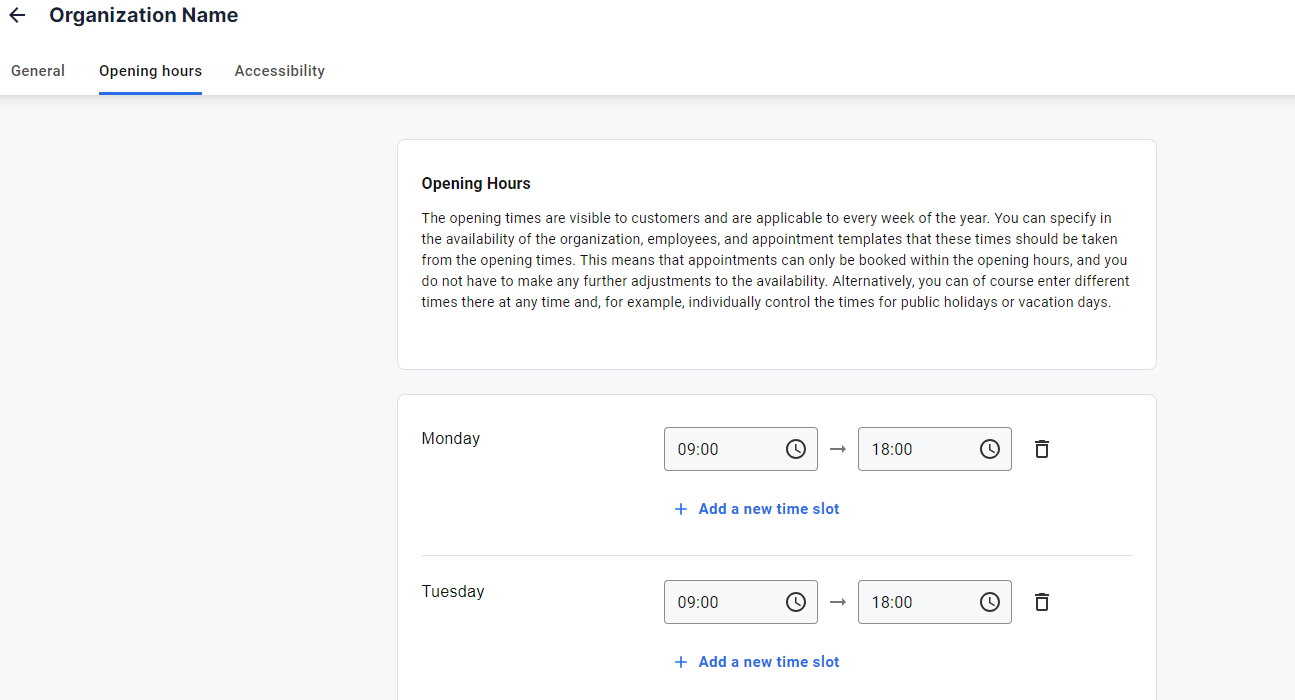Delete Tuesday time slot with trash icon
Screen dimensions: 1295x700
coord(1042,602)
